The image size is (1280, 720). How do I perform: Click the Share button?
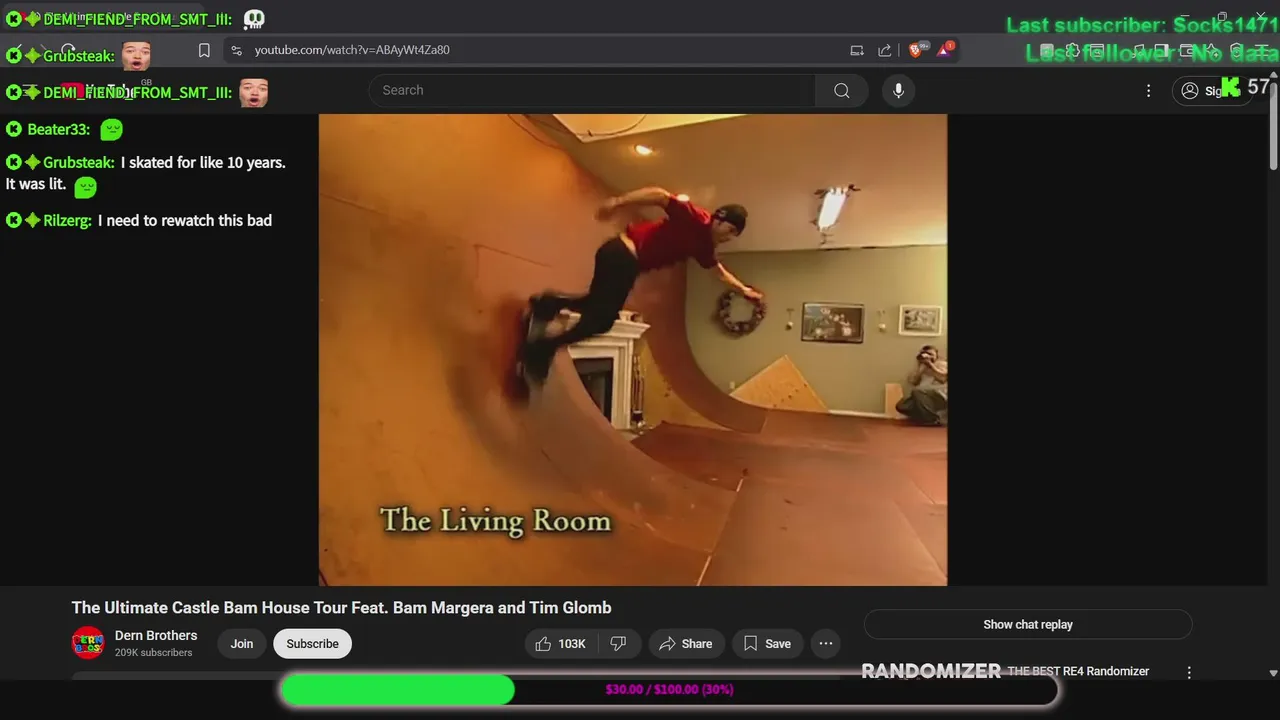coord(686,644)
